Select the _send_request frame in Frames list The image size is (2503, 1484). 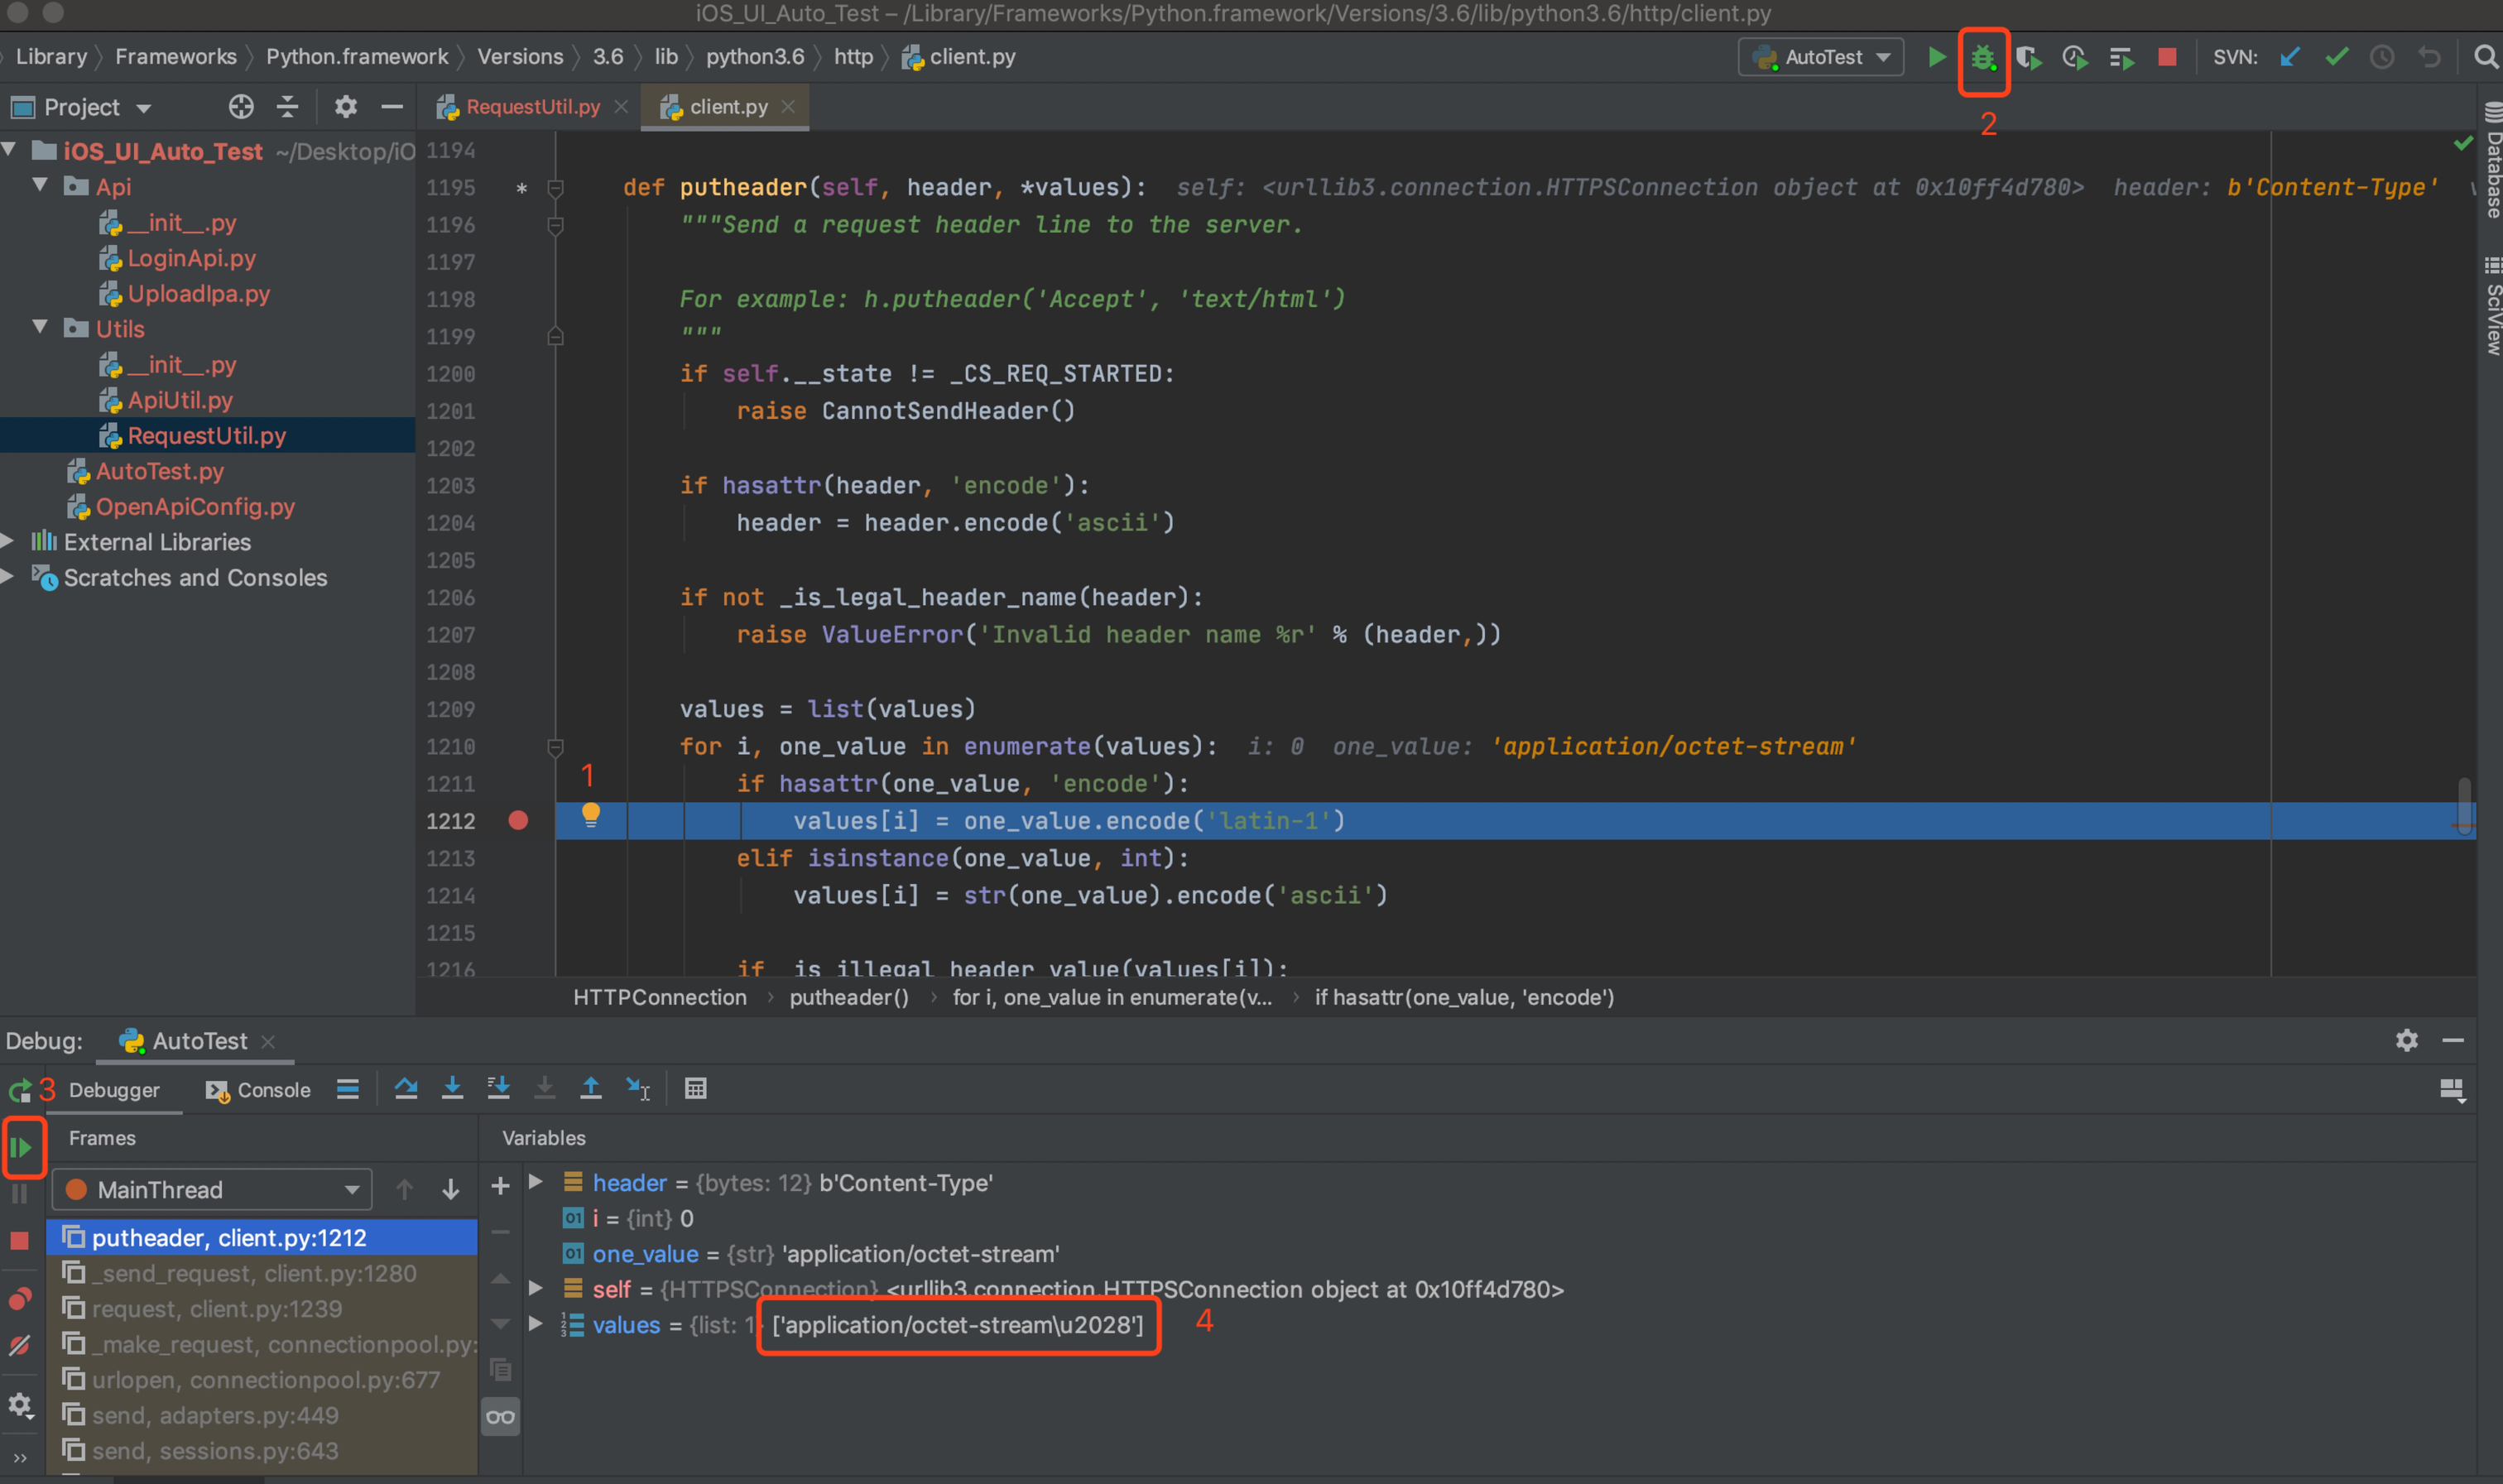click(x=253, y=1273)
